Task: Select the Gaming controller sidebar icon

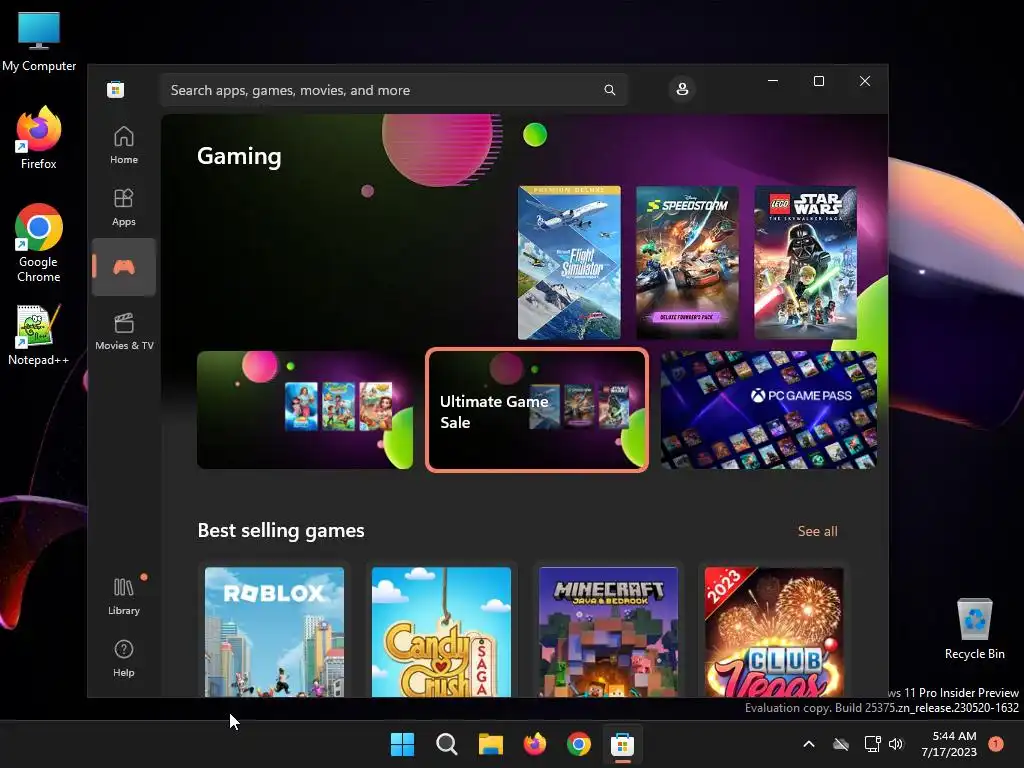Action: point(123,266)
